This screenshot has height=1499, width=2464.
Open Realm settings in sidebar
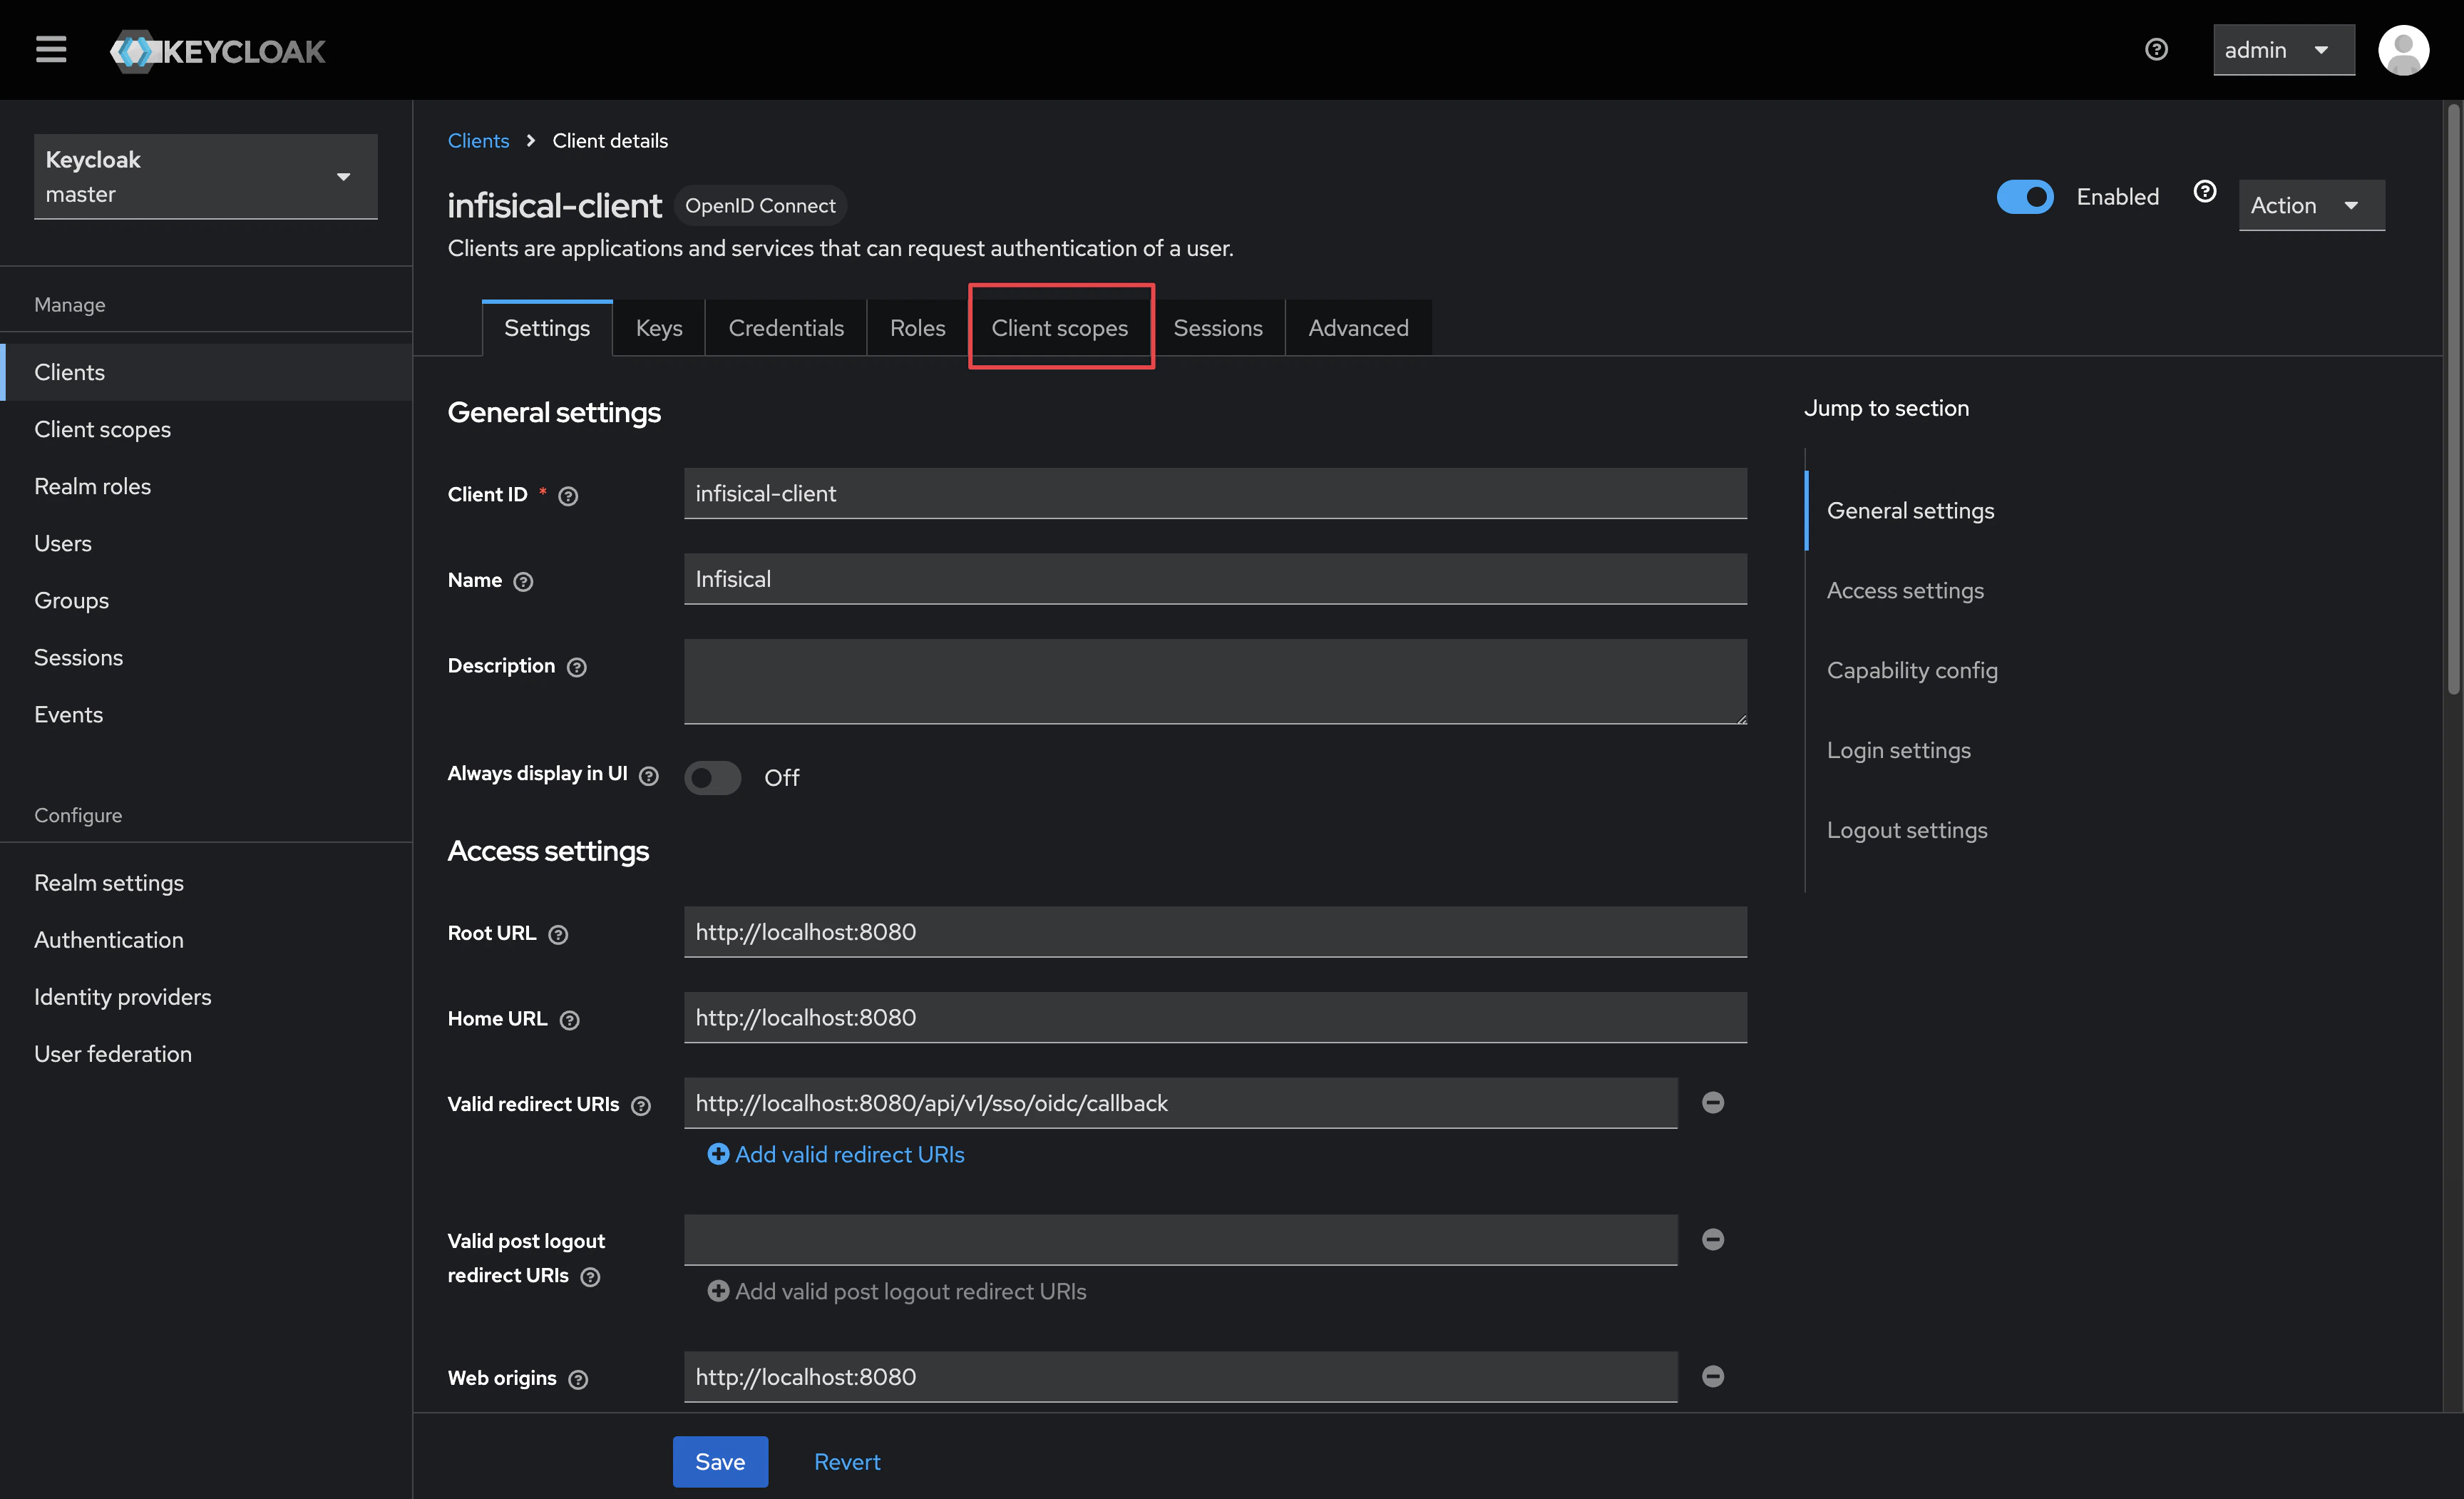[x=206, y=883]
